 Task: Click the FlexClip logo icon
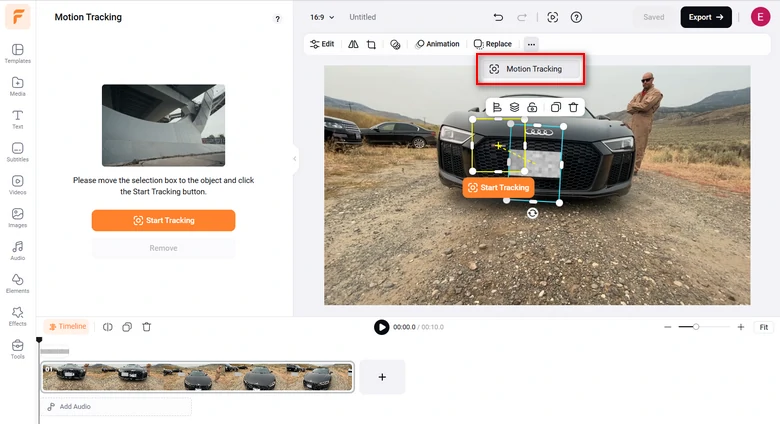[x=17, y=17]
